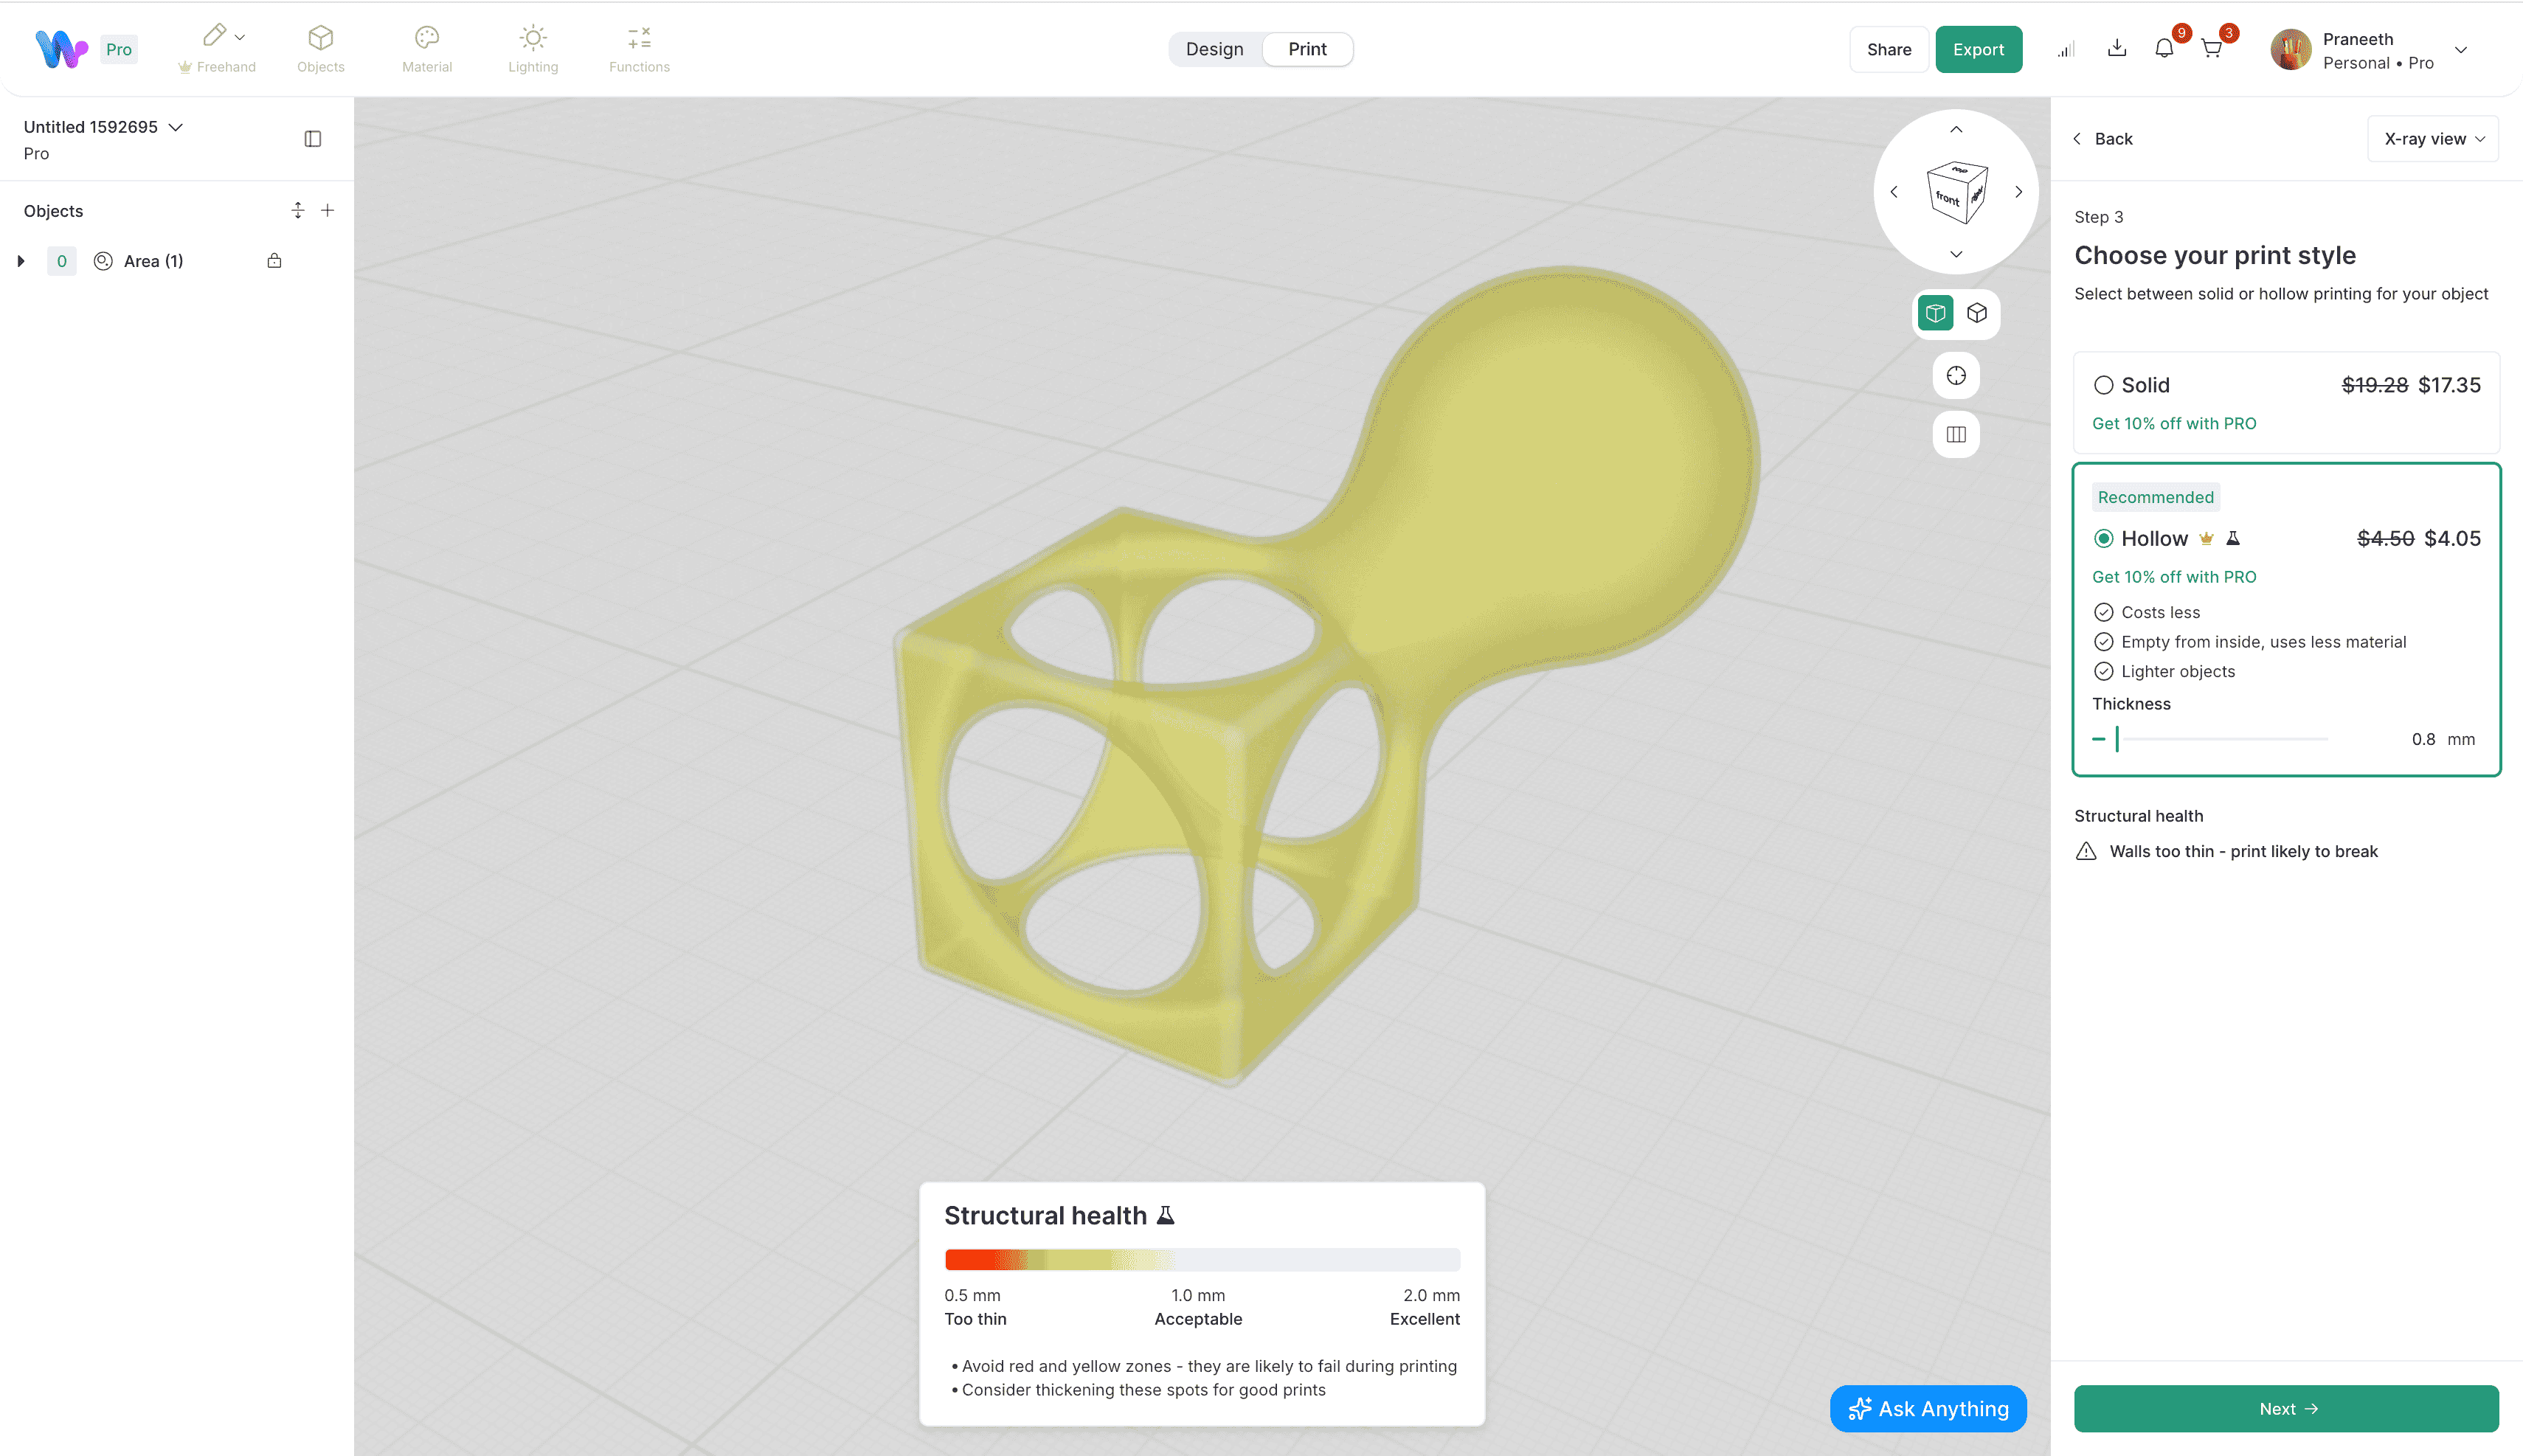This screenshot has height=1456, width=2523.
Task: Click the crosshair recenter view icon
Action: pos(1956,375)
